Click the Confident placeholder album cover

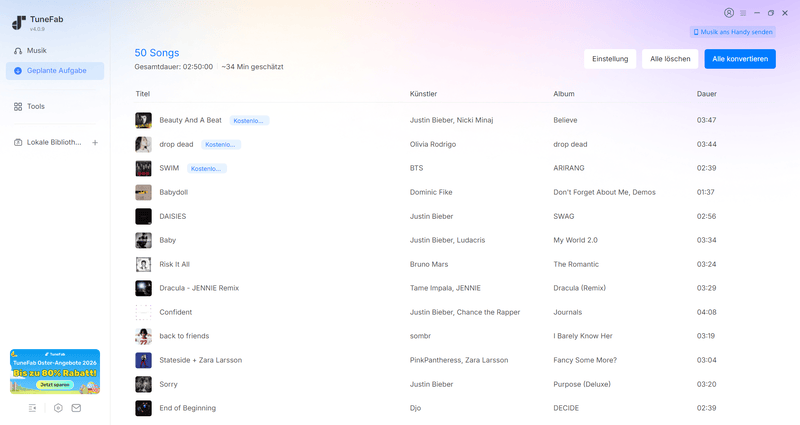[x=143, y=312]
